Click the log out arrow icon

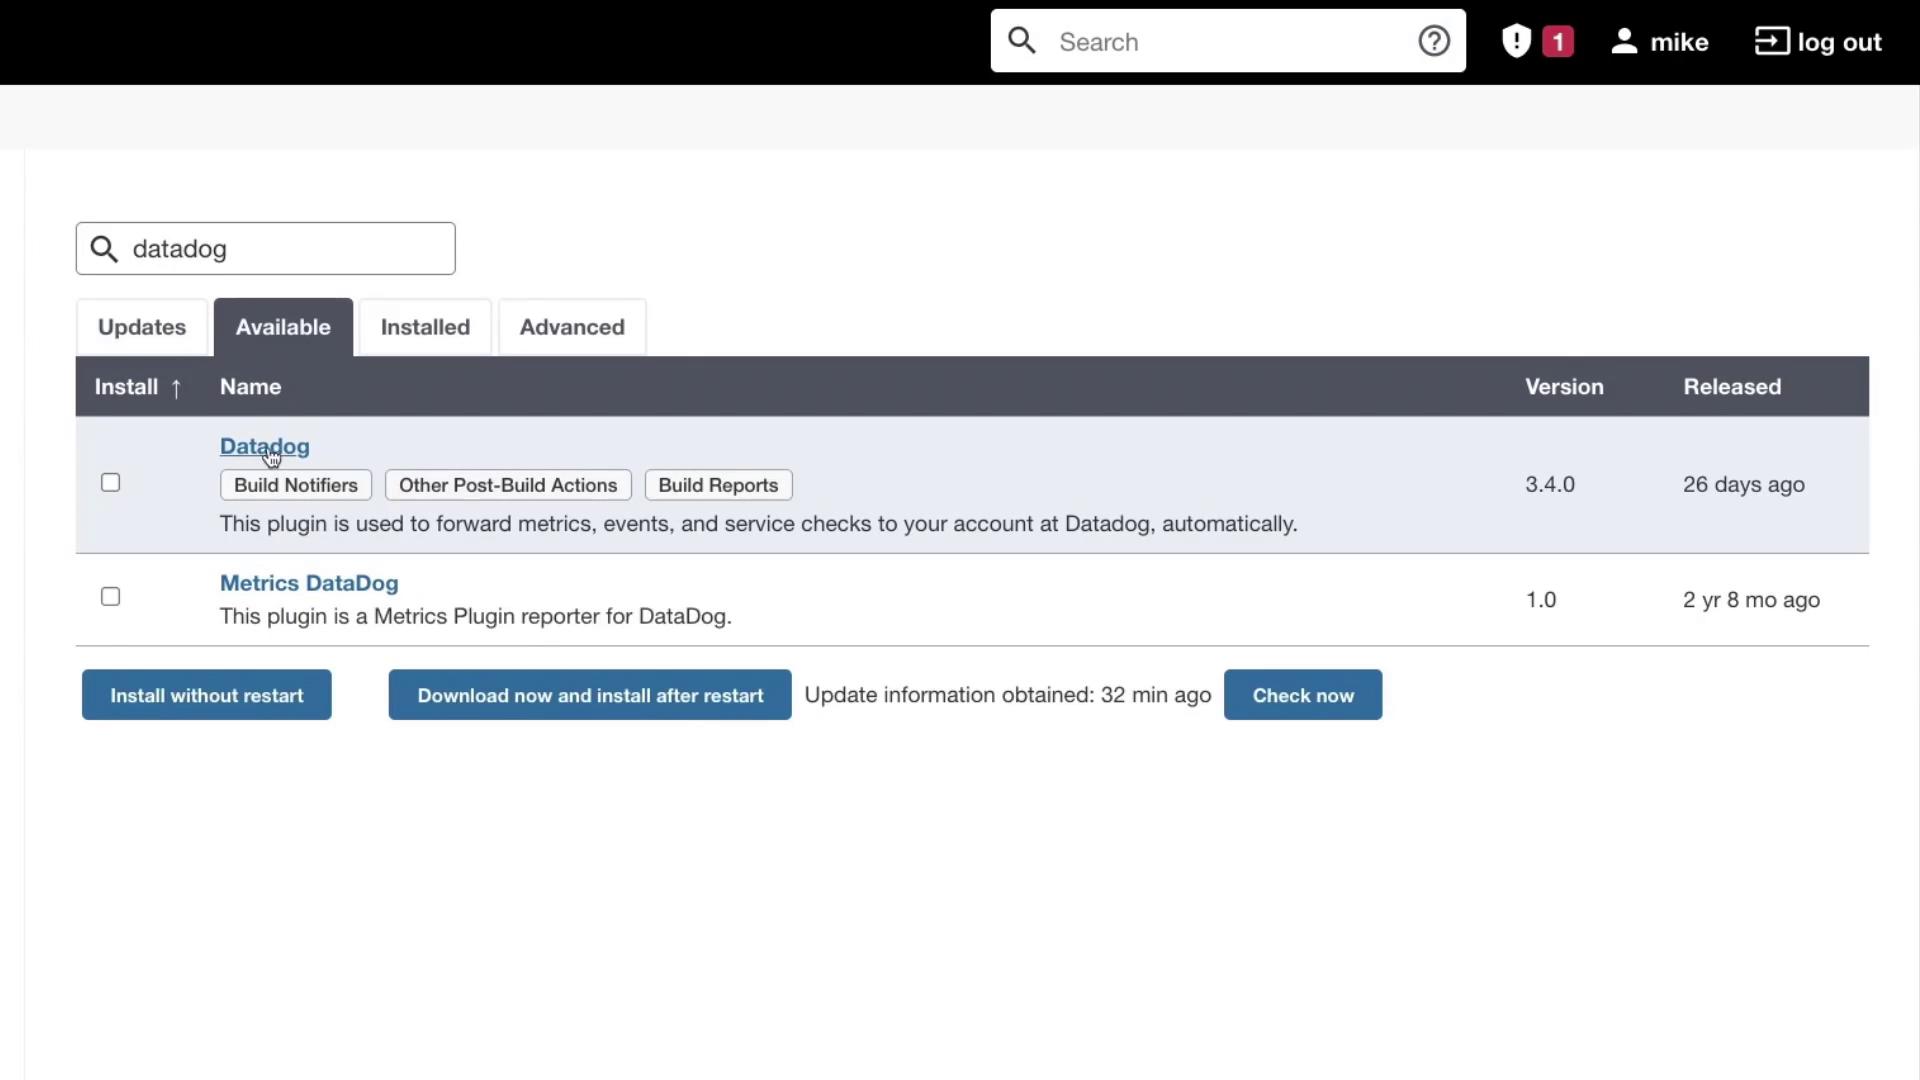coord(1771,41)
